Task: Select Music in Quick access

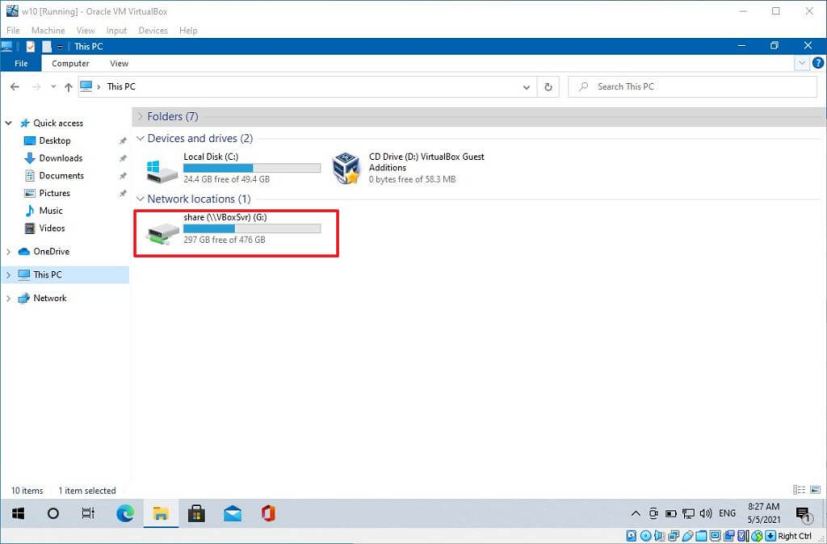Action: [x=51, y=211]
